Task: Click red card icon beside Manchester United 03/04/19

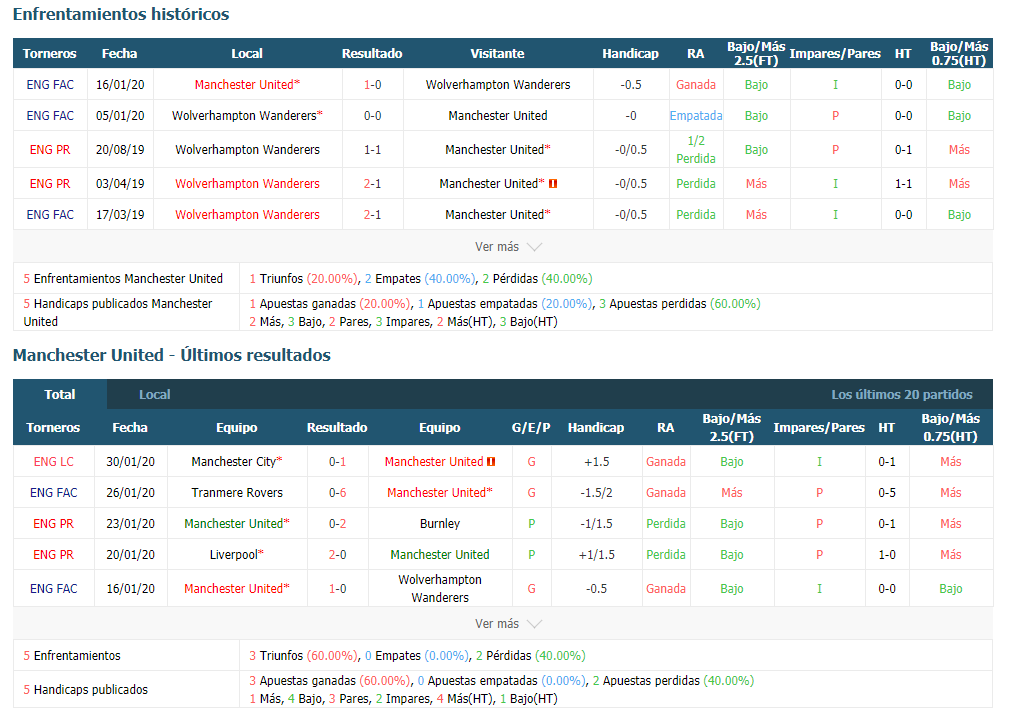Action: point(553,184)
